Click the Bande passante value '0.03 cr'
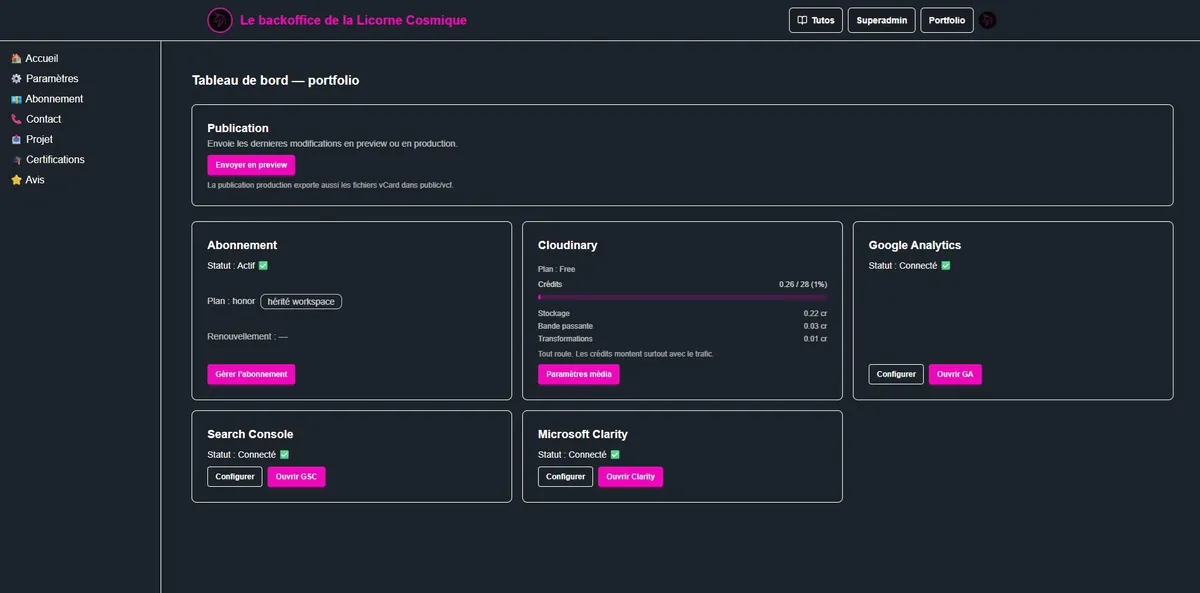The width and height of the screenshot is (1200, 593). 815,326
